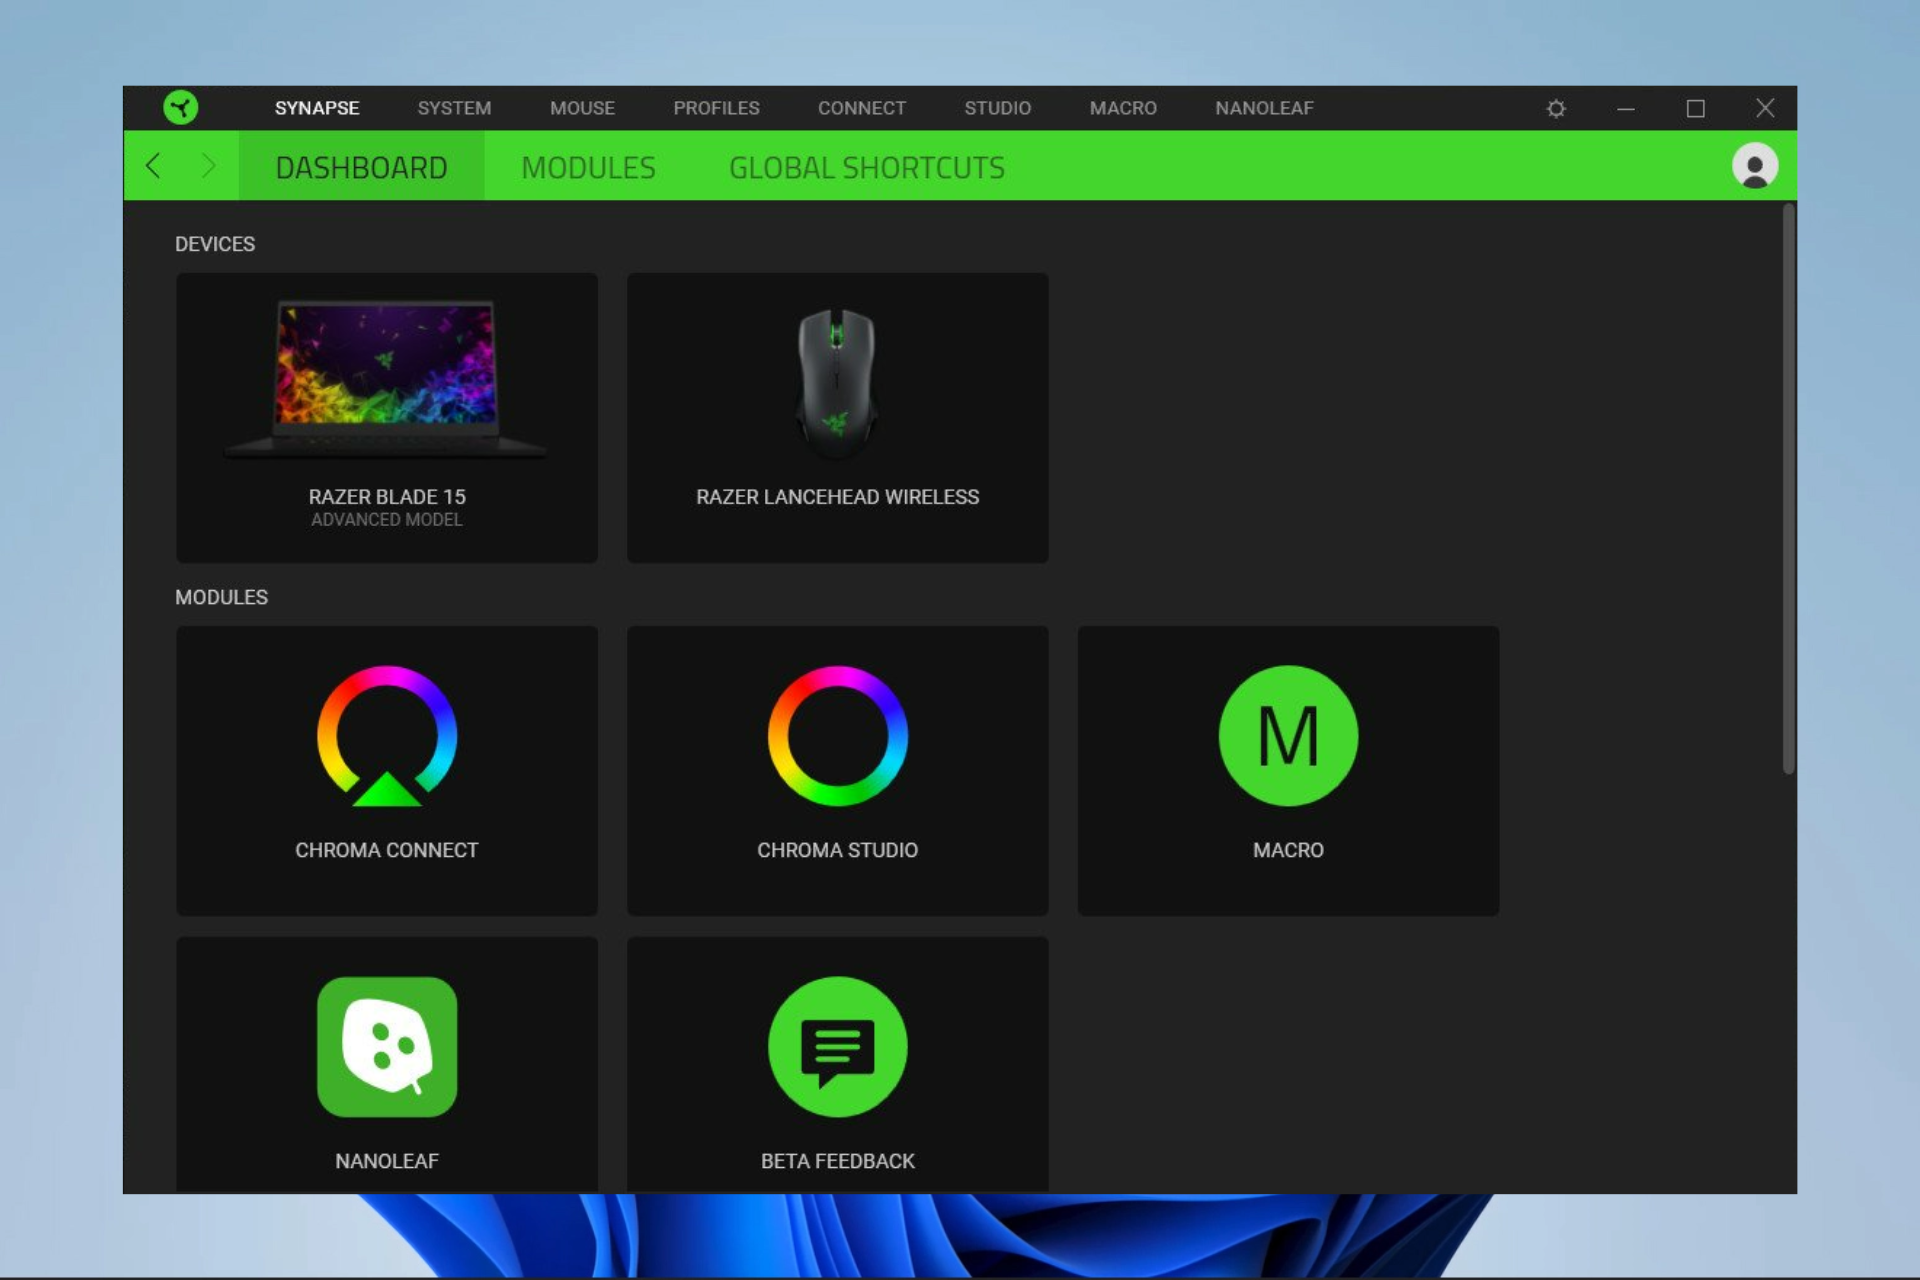Switch to the Nanoleaf top tab
The height and width of the screenshot is (1280, 1920).
(1264, 108)
